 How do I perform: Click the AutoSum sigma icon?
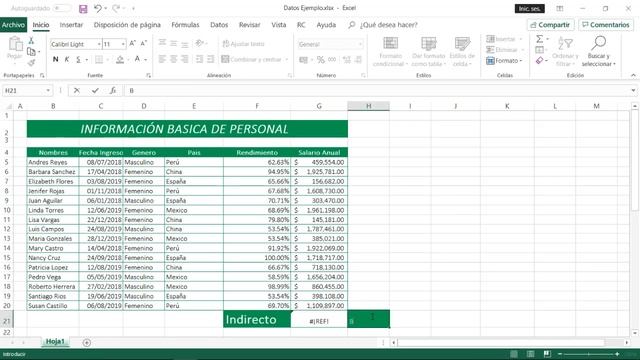540,39
